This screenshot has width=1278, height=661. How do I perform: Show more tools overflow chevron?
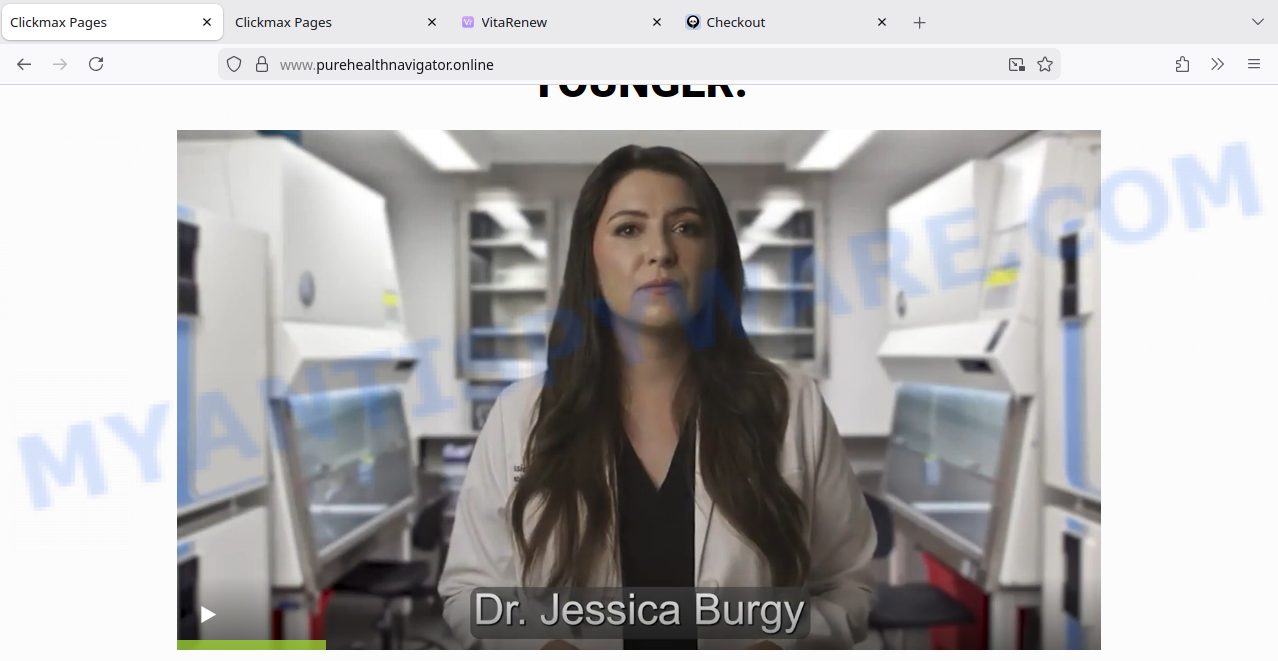(x=1217, y=64)
